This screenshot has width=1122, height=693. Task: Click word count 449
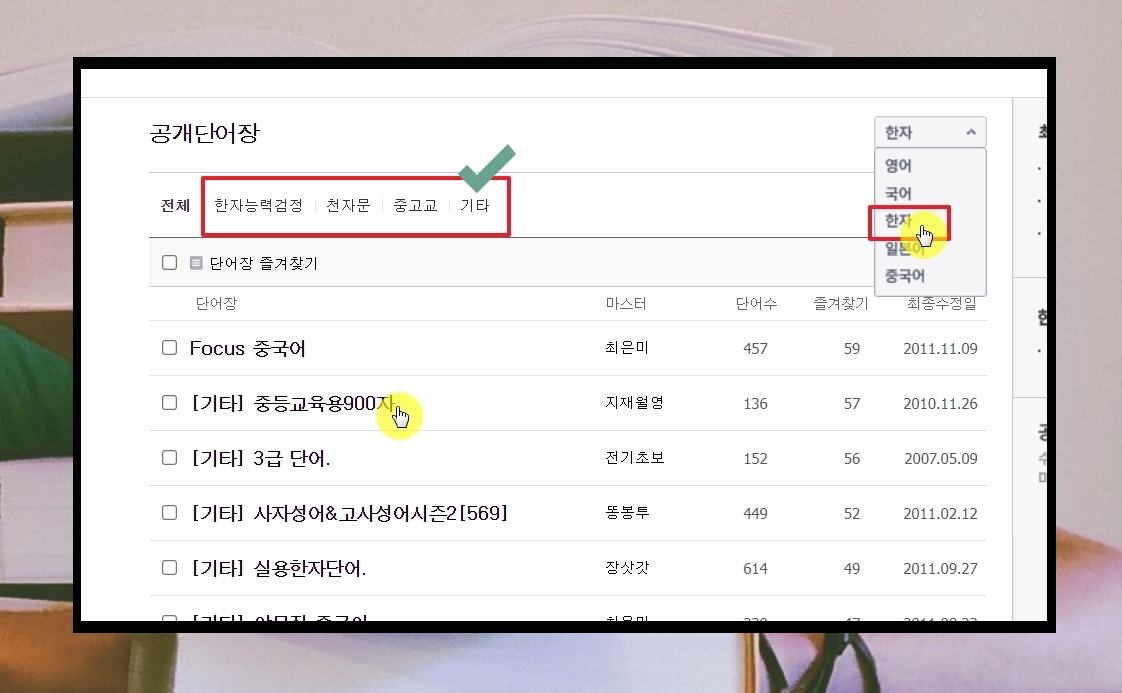point(755,514)
